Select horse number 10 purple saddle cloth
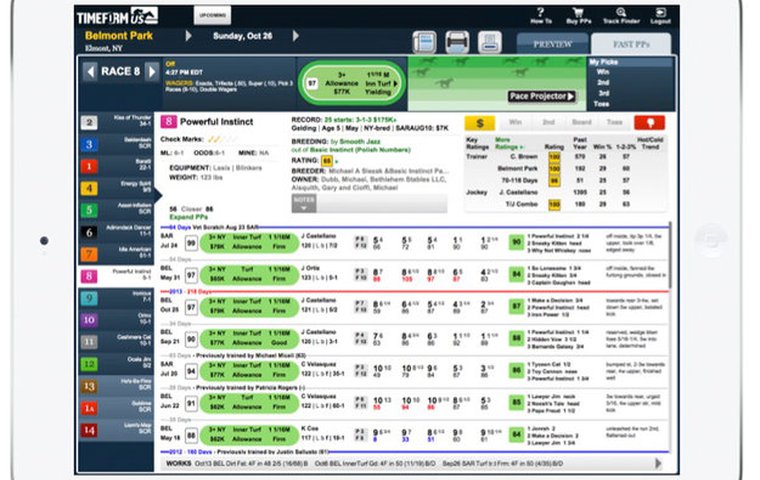This screenshot has height=480, width=760. coord(89,320)
